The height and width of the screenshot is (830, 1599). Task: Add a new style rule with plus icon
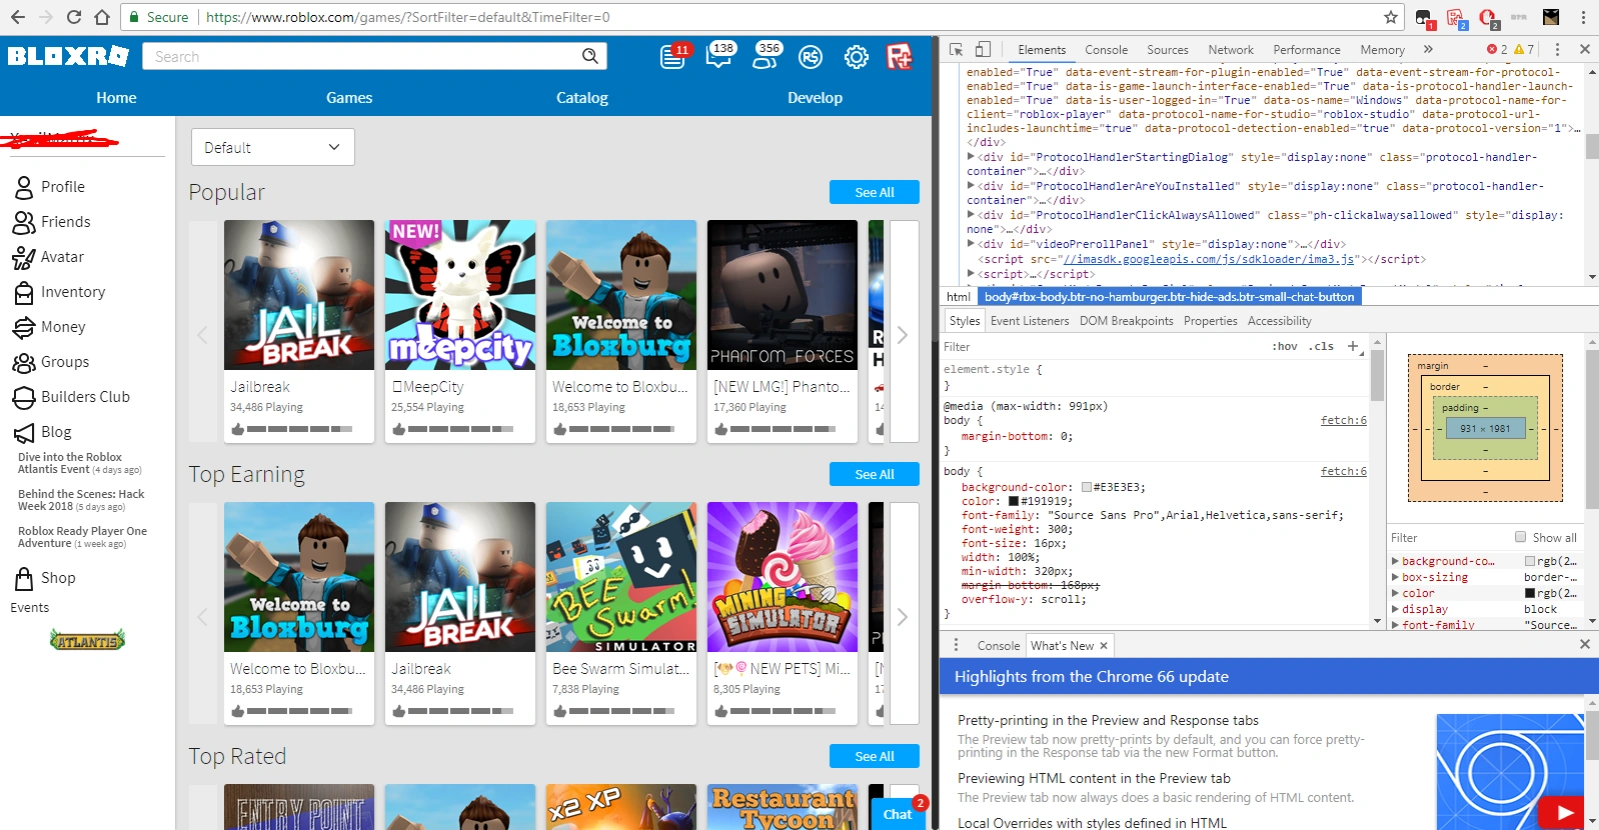coord(1353,346)
